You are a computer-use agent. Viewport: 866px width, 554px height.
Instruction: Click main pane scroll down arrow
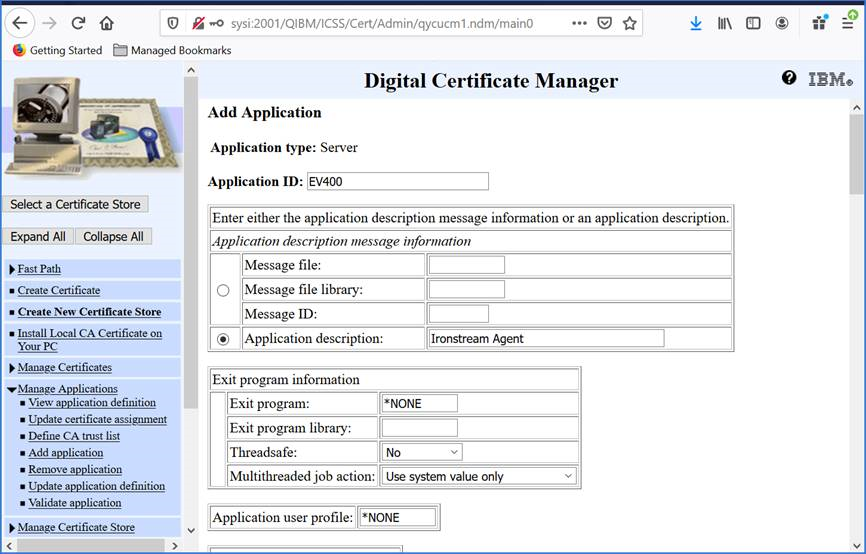857,546
